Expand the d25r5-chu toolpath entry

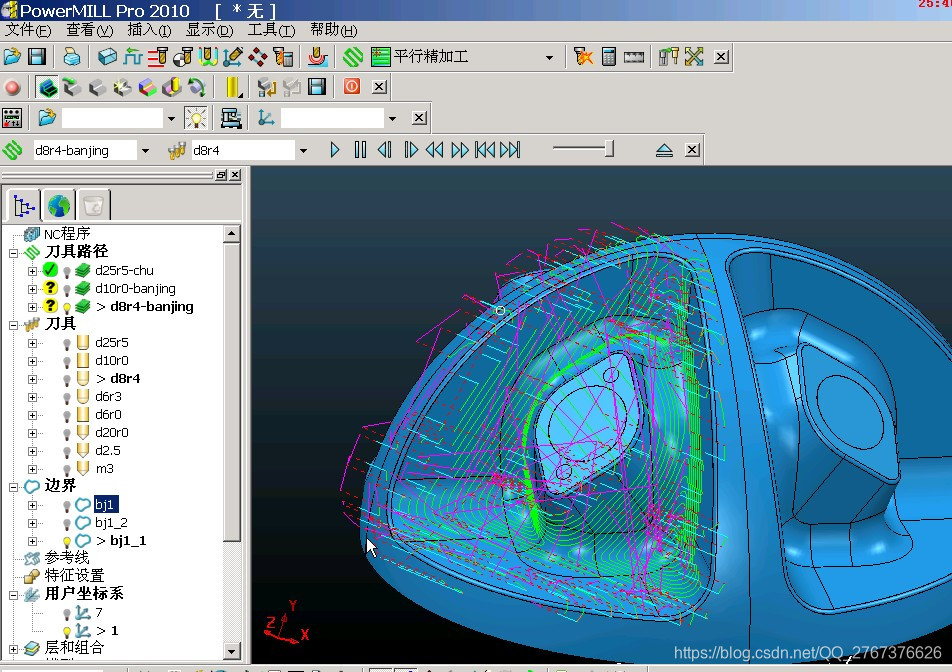tap(32, 271)
